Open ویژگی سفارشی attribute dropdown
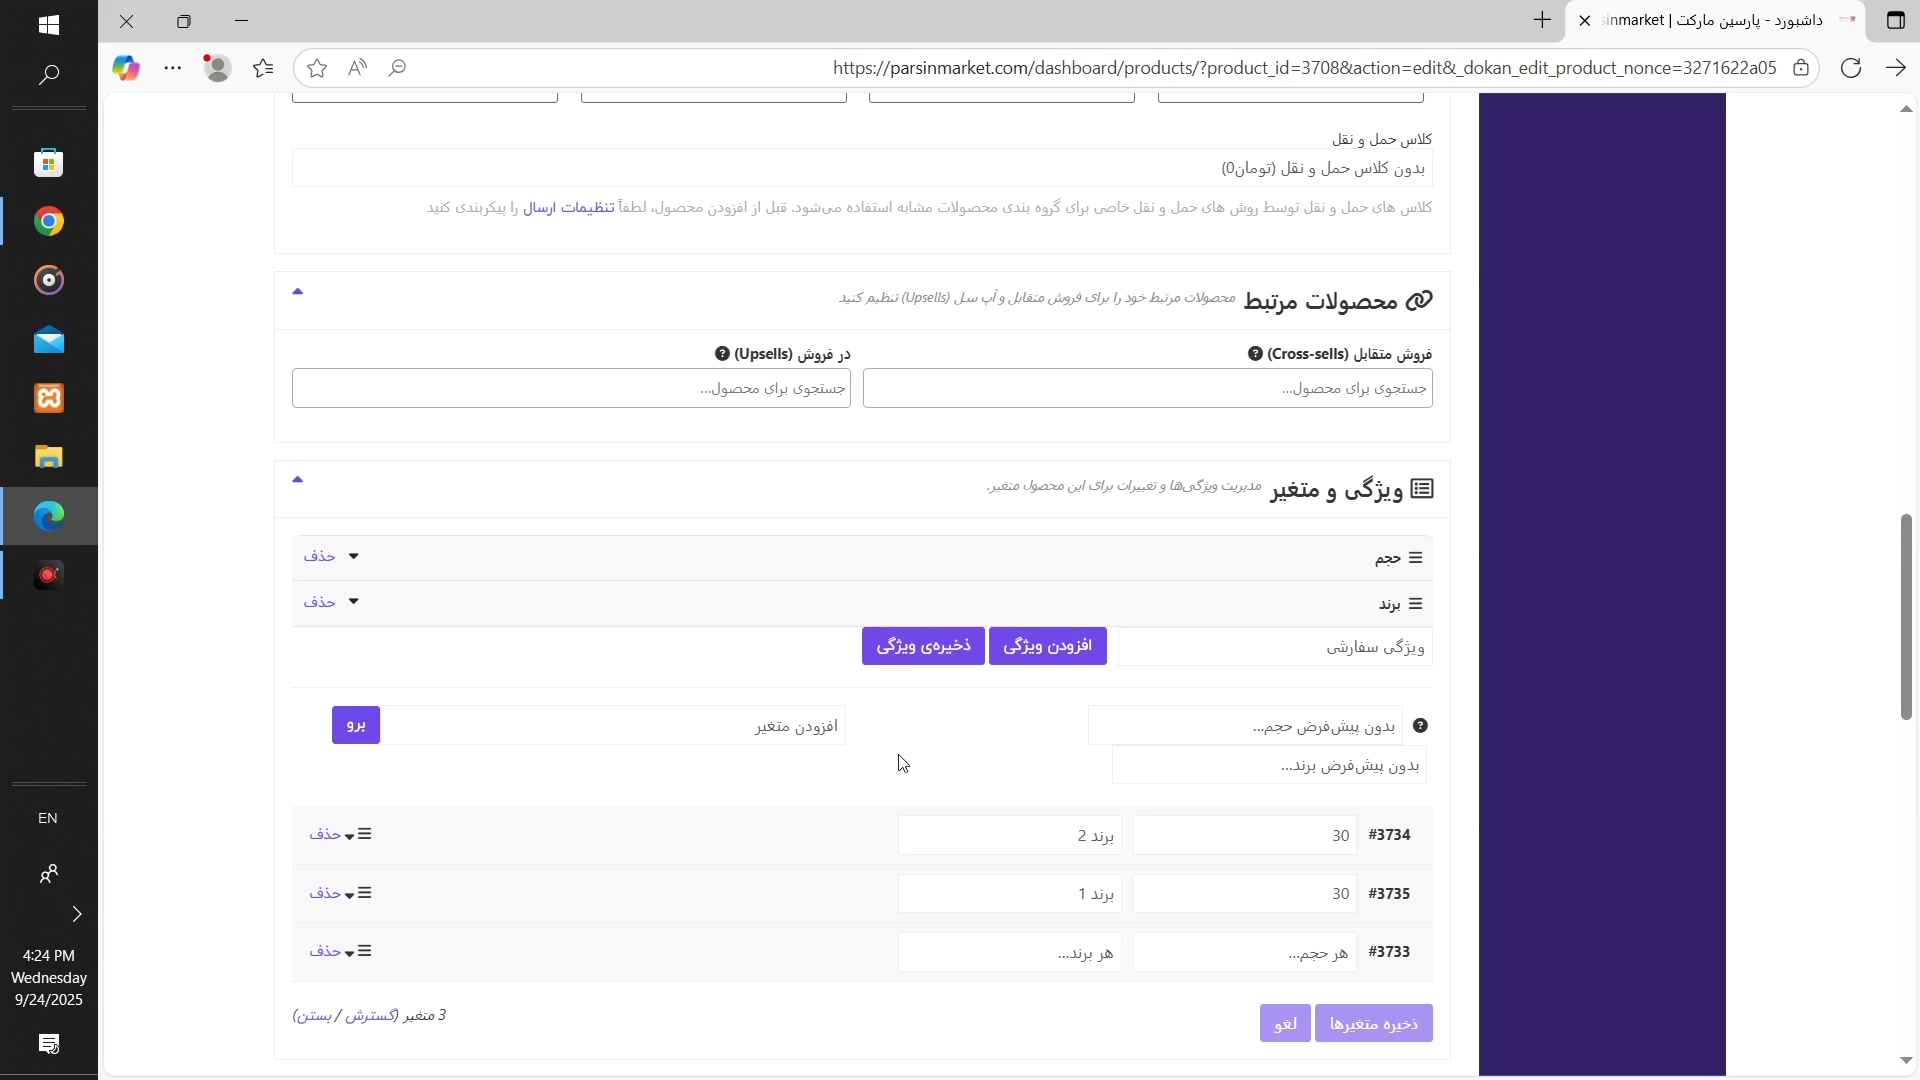The width and height of the screenshot is (1920, 1080). click(x=1274, y=648)
